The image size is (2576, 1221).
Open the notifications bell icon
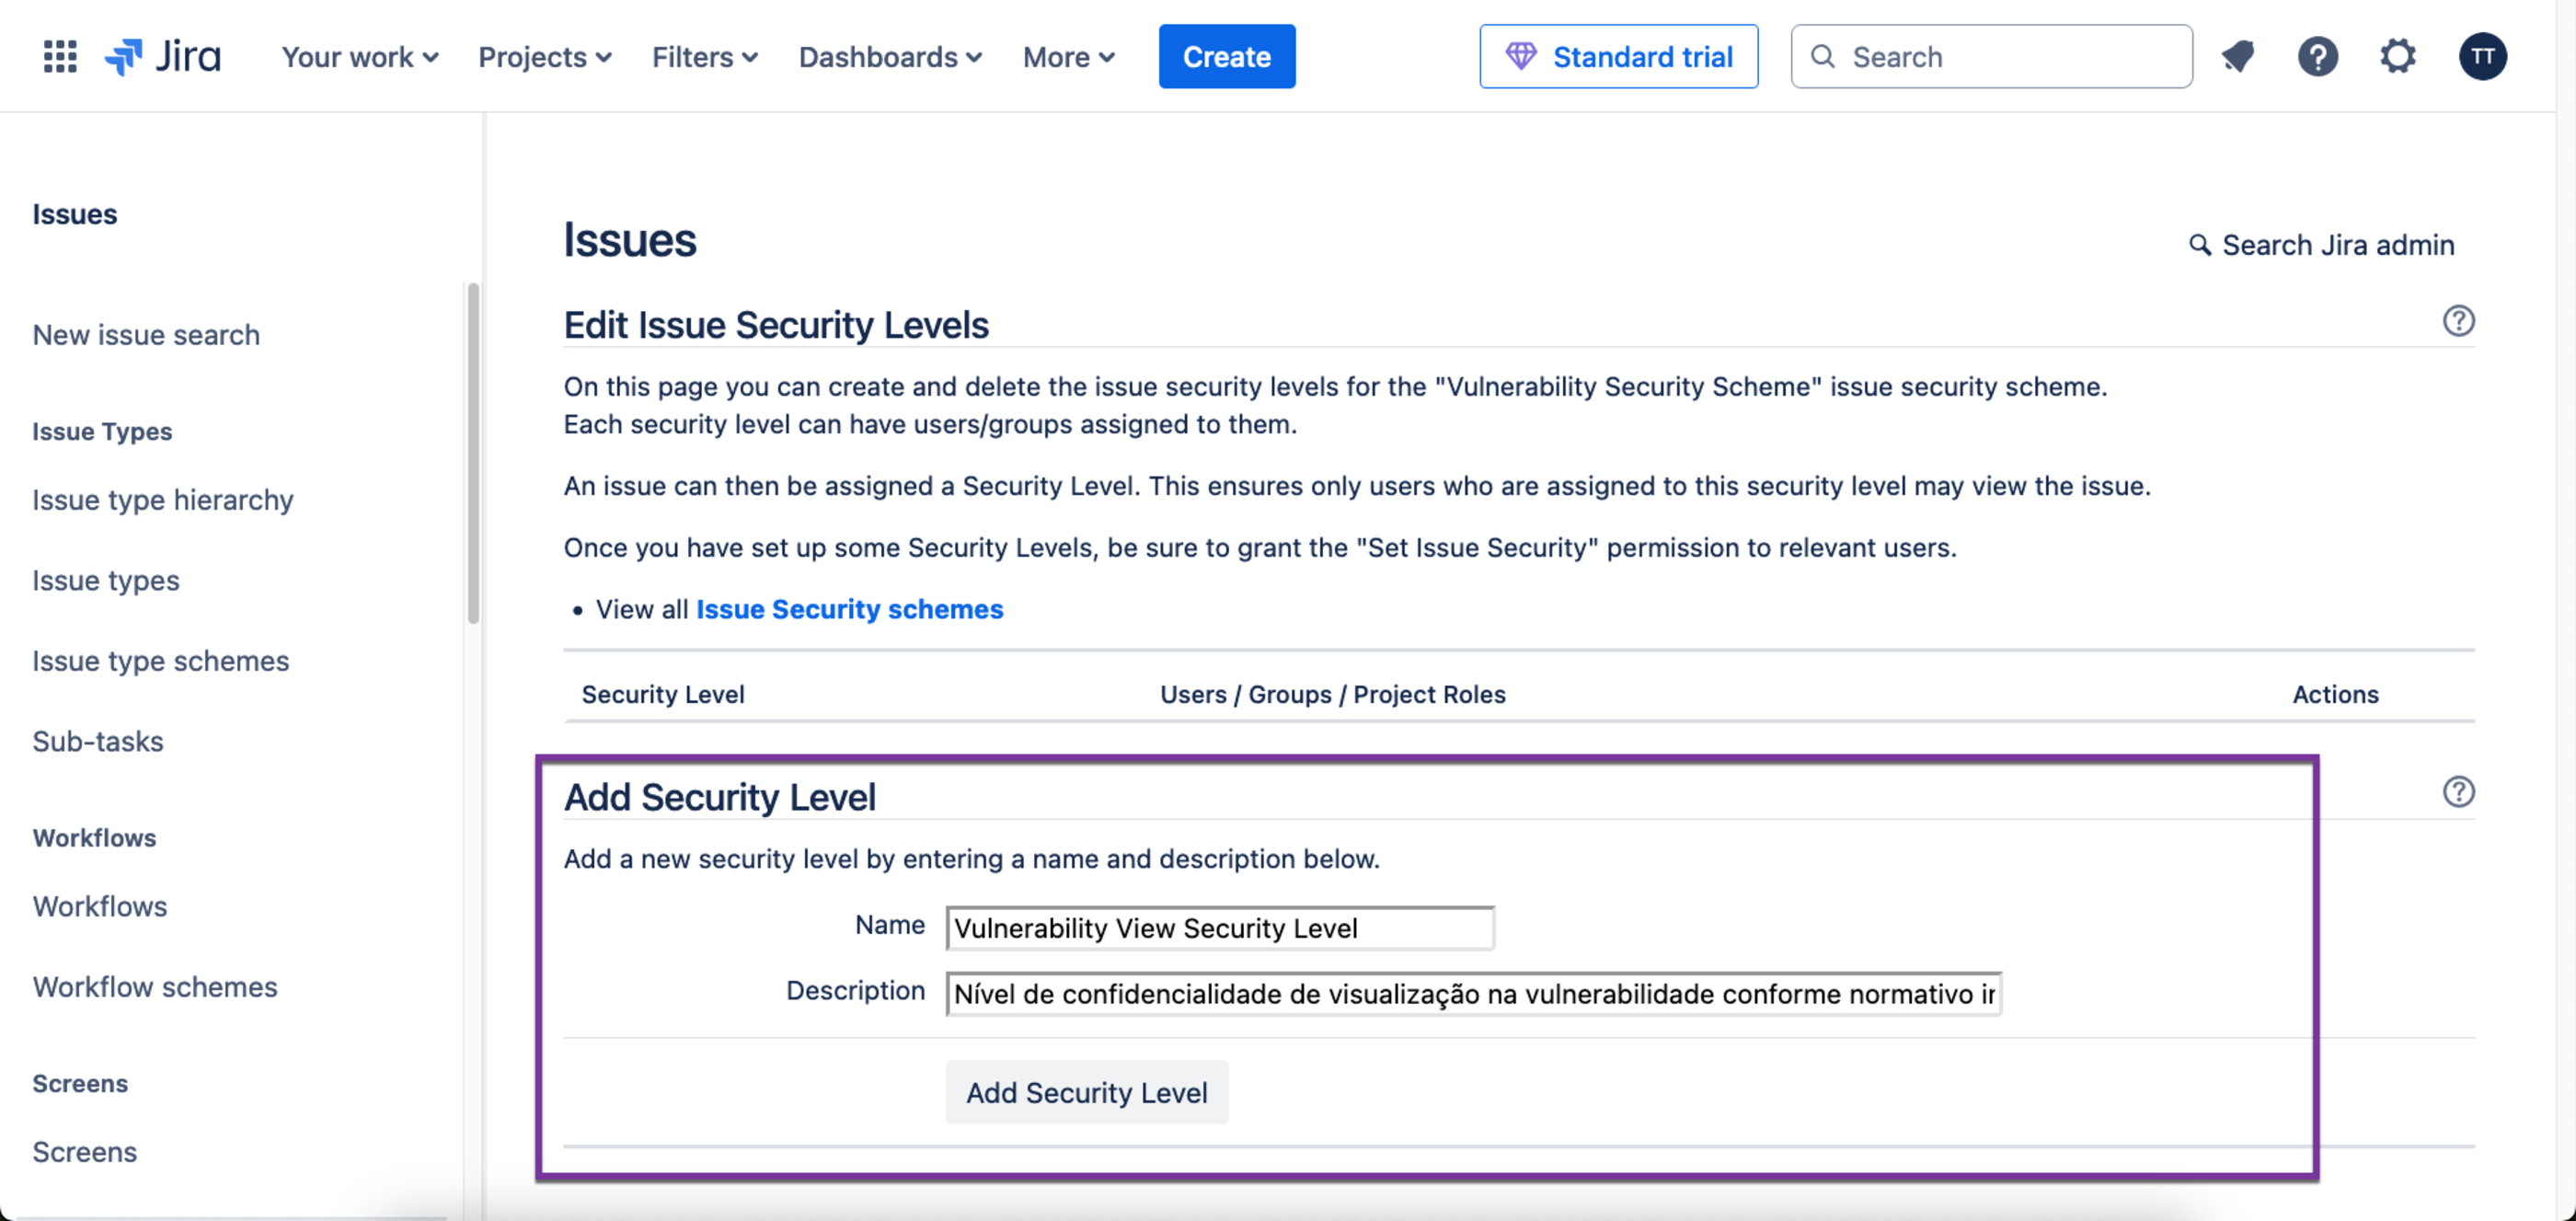[2237, 57]
